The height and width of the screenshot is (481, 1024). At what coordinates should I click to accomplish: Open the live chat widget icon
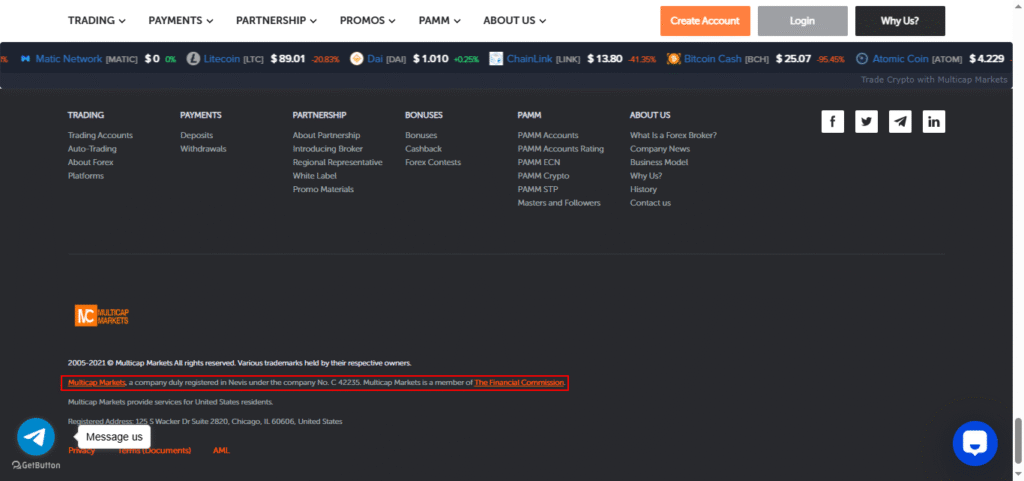click(x=975, y=443)
